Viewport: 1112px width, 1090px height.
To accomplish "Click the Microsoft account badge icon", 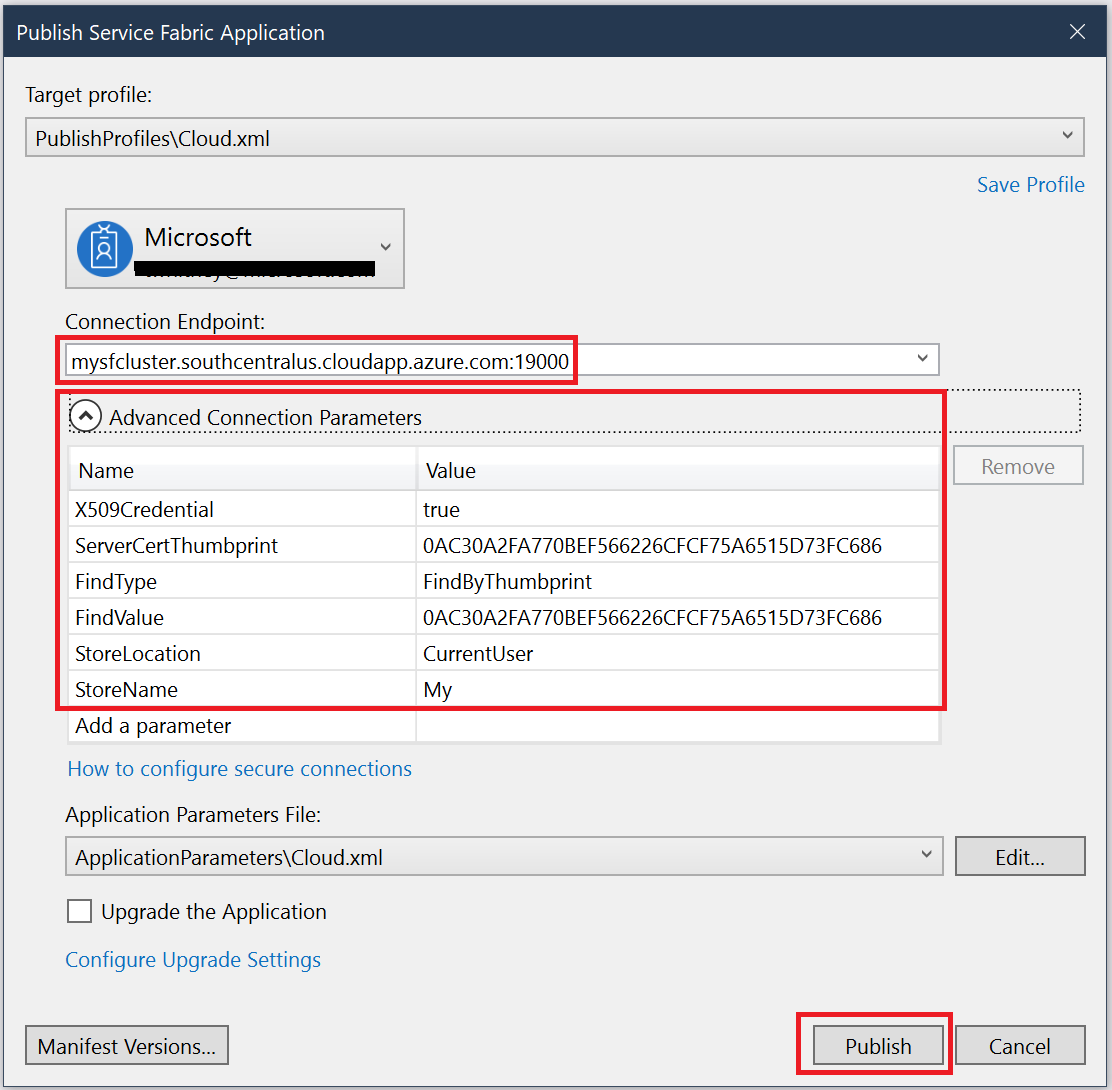I will 104,249.
